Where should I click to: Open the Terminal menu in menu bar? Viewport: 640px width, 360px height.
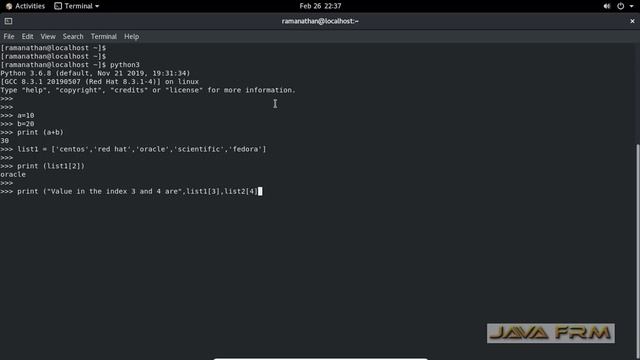(104, 36)
